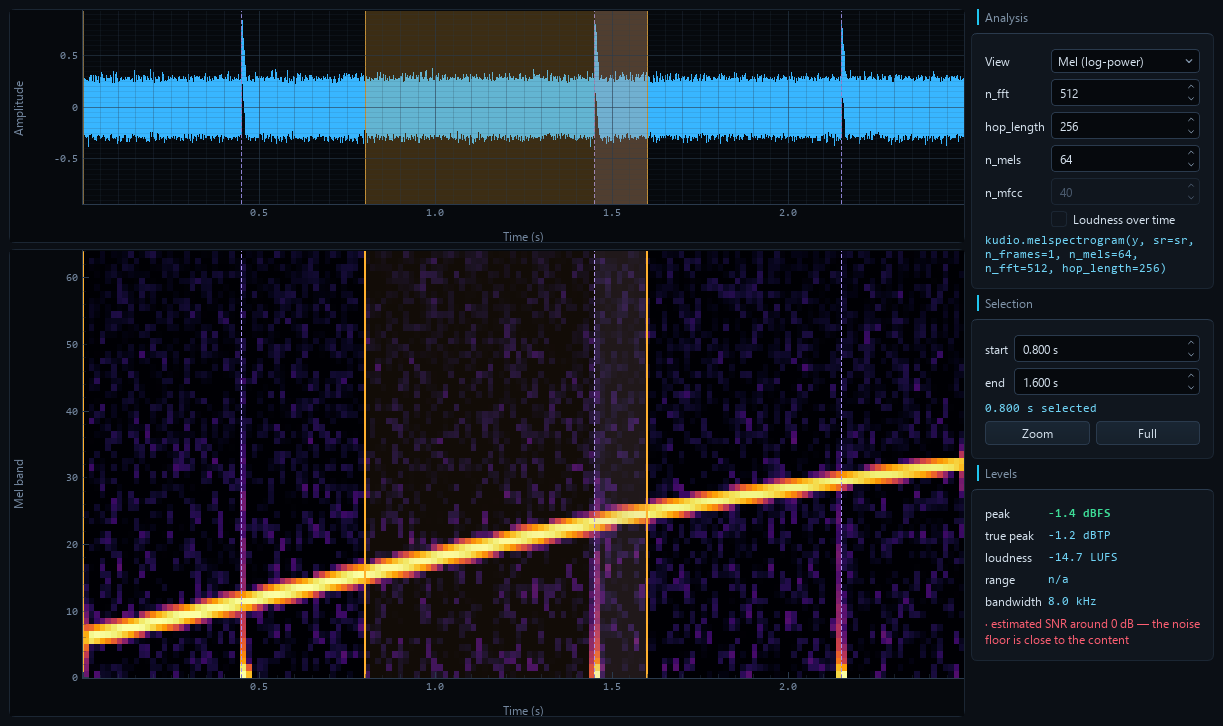Click the Levels section header
The height and width of the screenshot is (726, 1223).
pos(1001,474)
